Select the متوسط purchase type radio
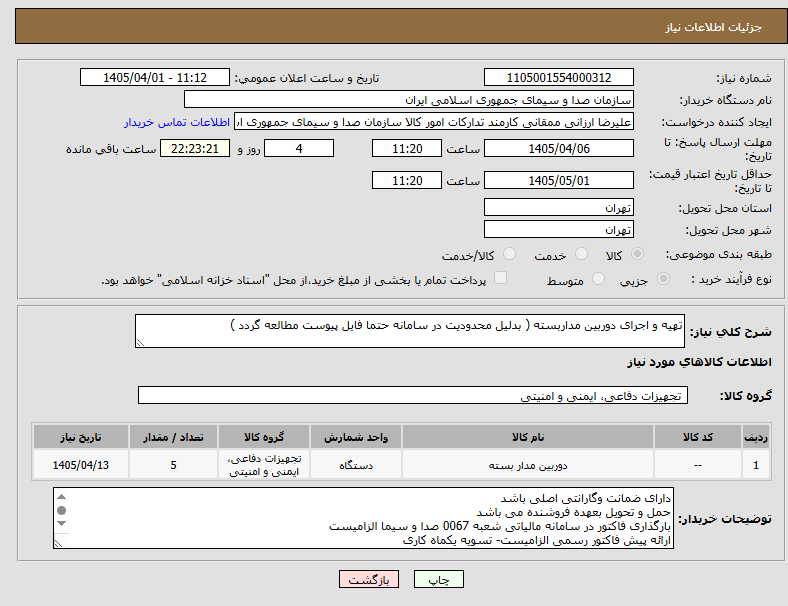Screen dimensions: 788x606 pyautogui.click(x=598, y=278)
